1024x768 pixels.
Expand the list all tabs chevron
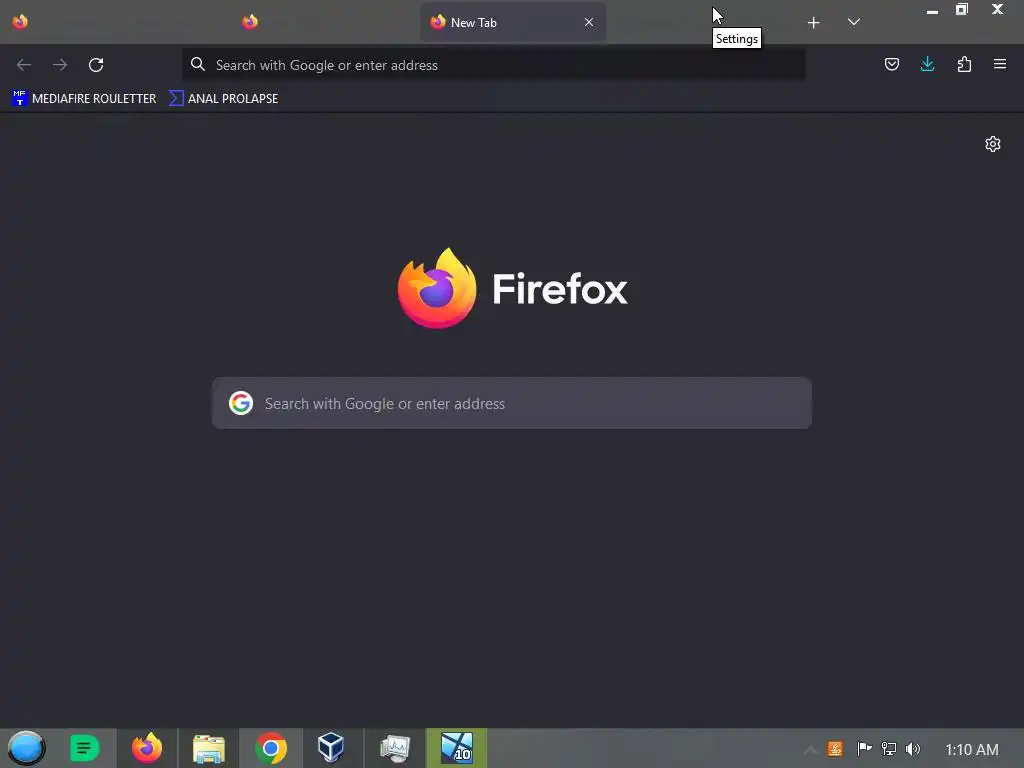coord(854,22)
